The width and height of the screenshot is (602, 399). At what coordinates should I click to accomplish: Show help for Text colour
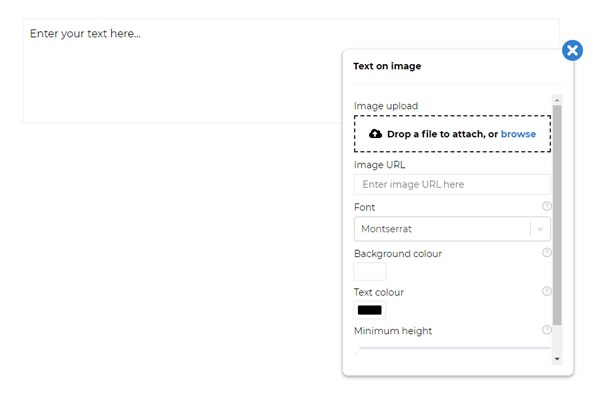click(546, 291)
